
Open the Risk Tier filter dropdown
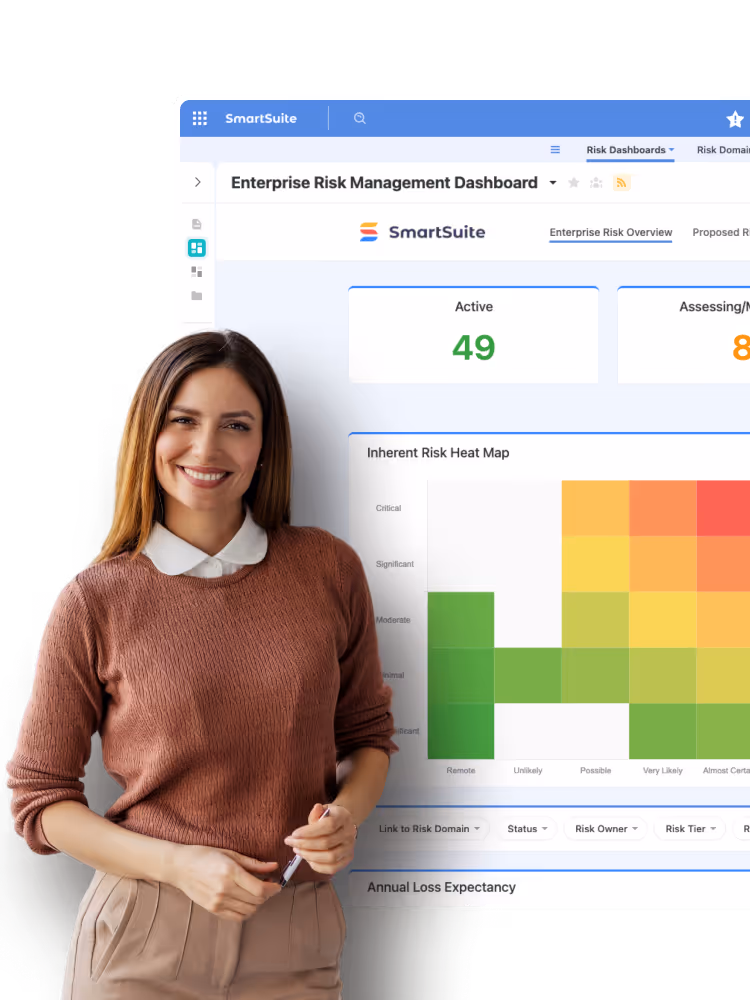point(690,828)
